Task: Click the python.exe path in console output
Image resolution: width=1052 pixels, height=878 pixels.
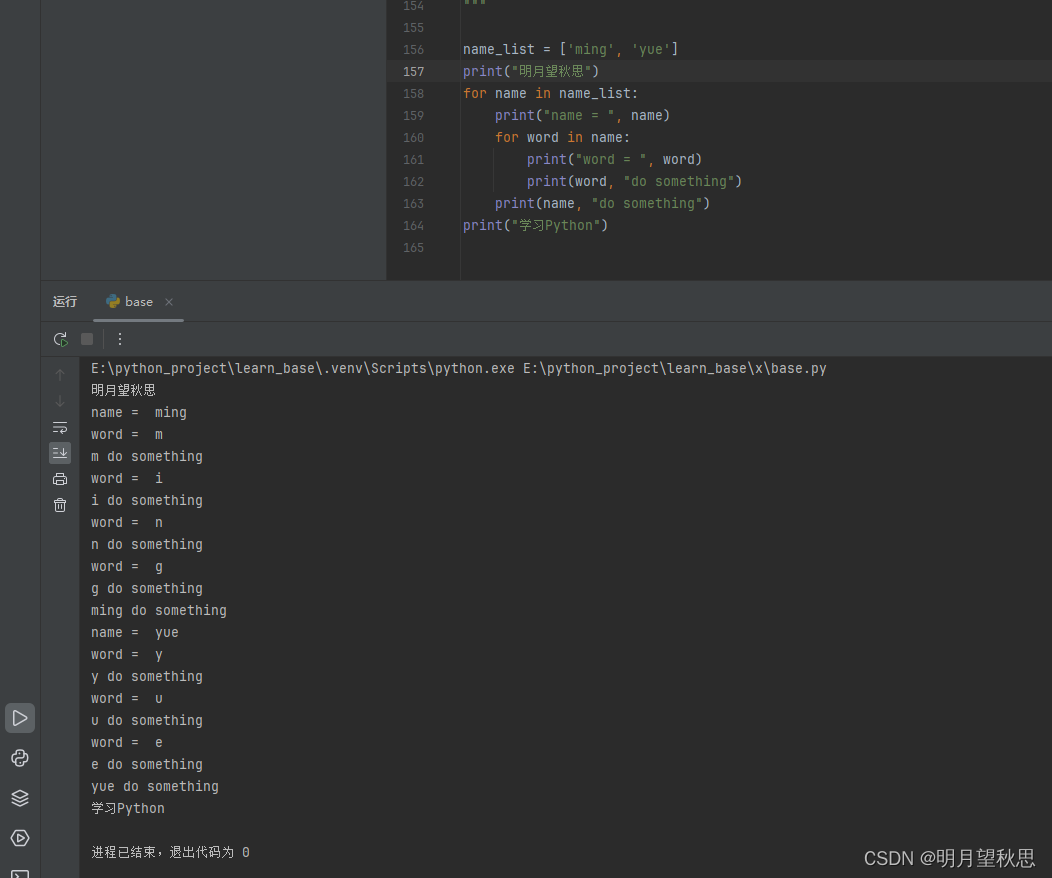Action: 302,368
